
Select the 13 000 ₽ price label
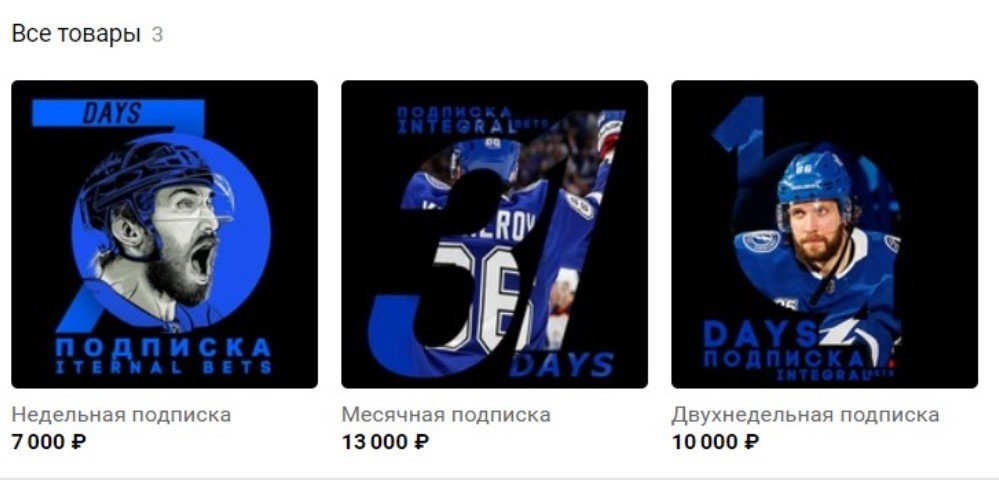tap(385, 441)
